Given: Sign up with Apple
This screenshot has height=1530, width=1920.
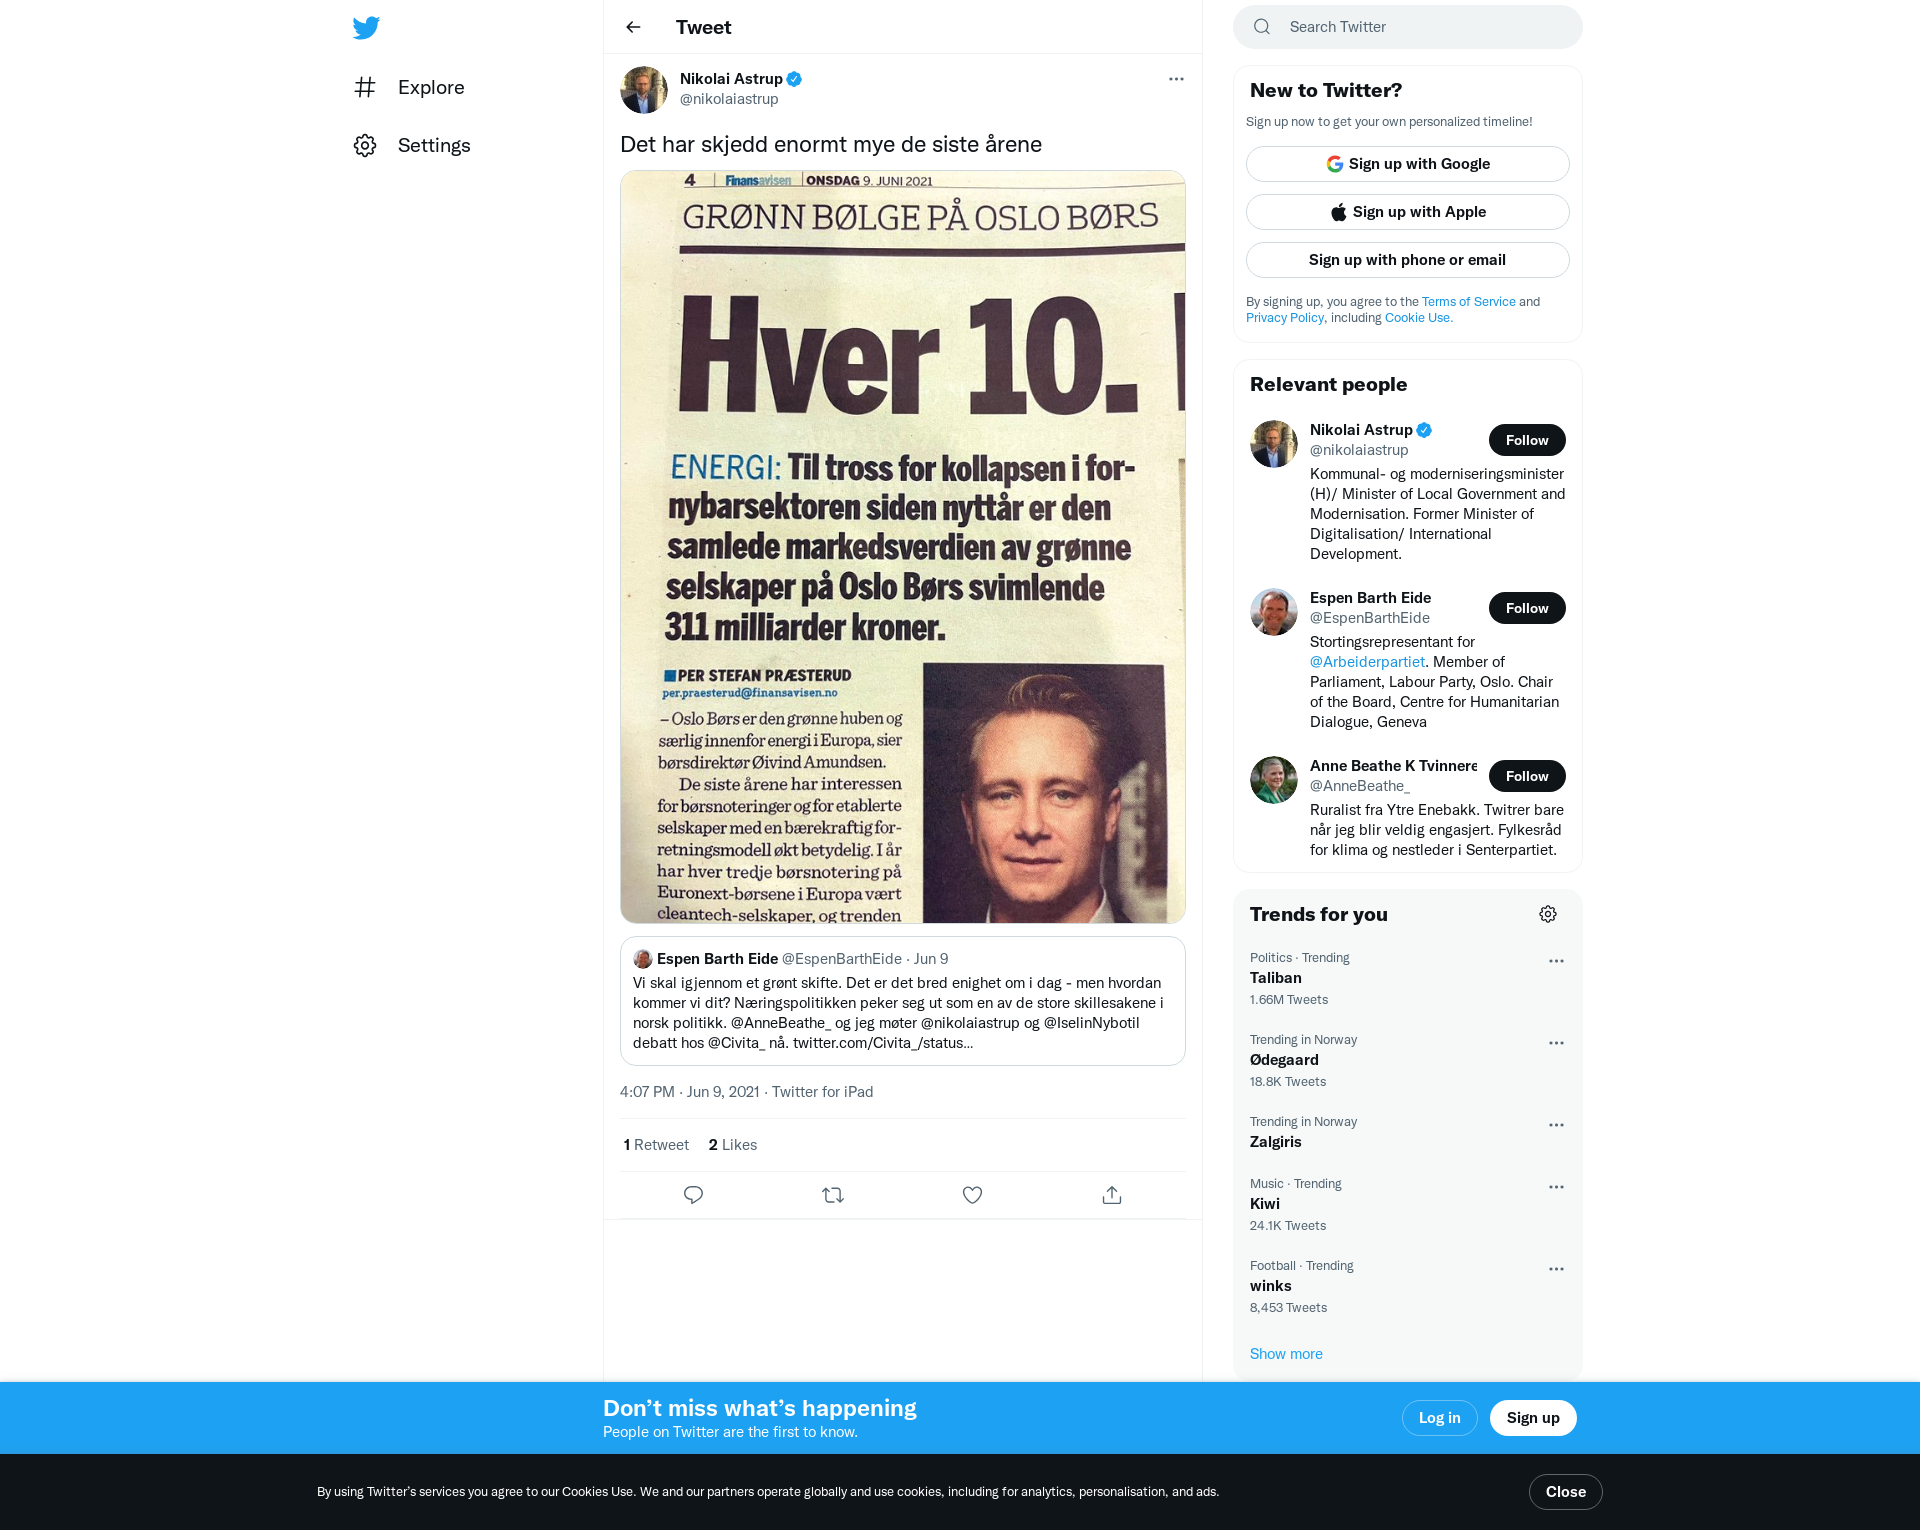Looking at the screenshot, I should (1408, 212).
